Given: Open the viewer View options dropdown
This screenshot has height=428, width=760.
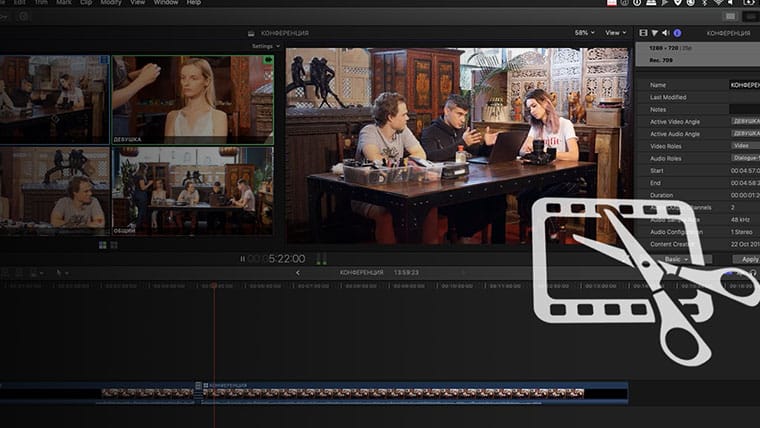Looking at the screenshot, I should click(x=615, y=33).
